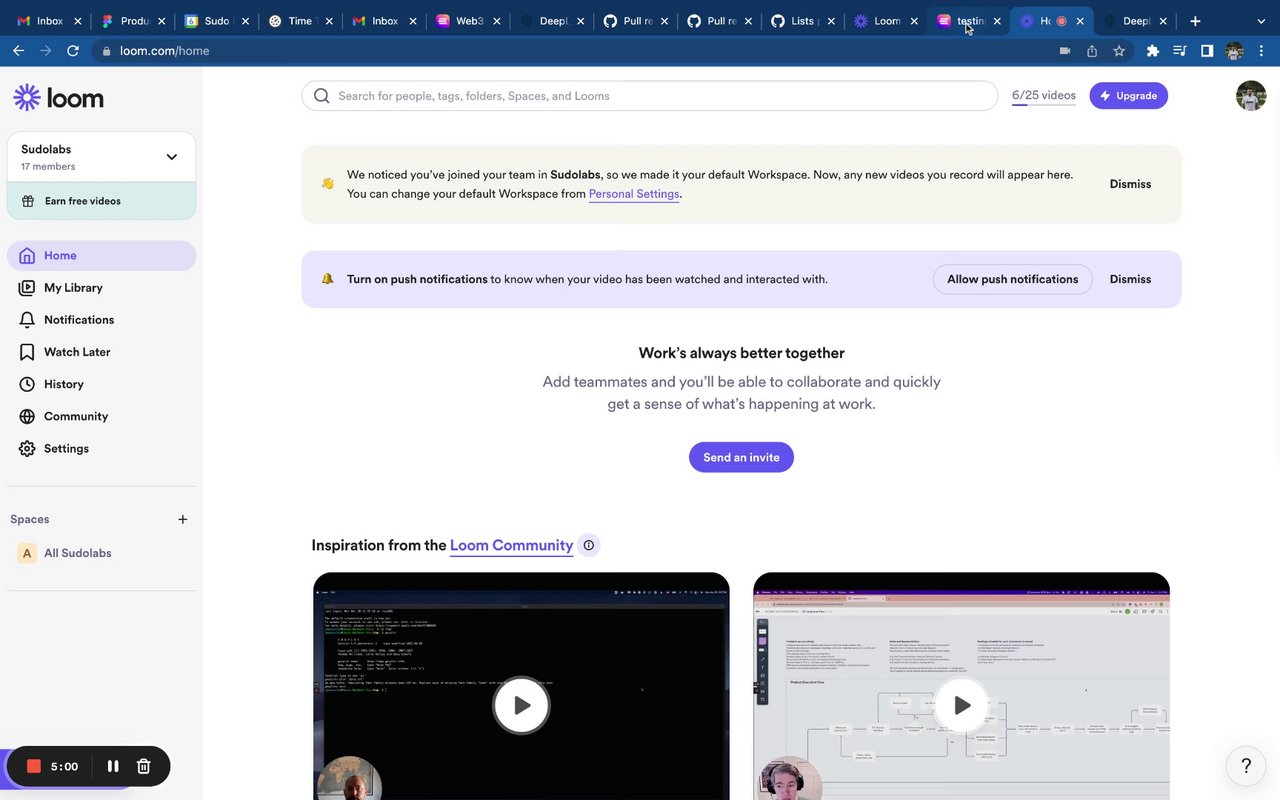Reload the page
Screen dimensions: 1280x800
click(73, 50)
